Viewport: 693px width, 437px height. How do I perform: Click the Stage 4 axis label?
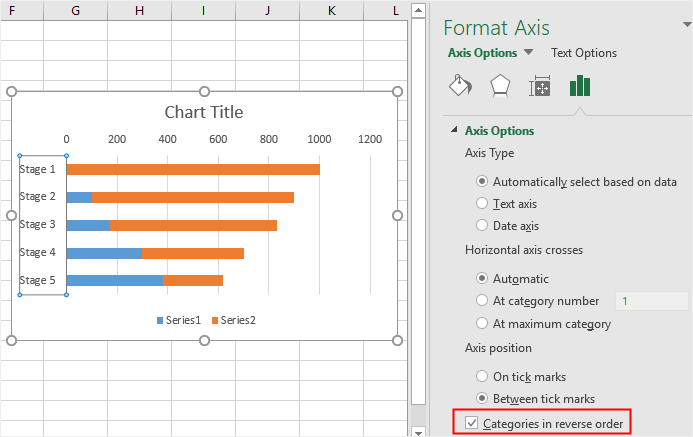coord(38,252)
